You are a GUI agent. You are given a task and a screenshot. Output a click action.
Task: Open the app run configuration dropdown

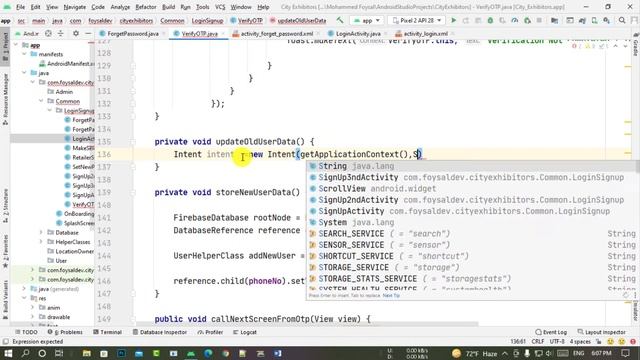click(x=367, y=20)
